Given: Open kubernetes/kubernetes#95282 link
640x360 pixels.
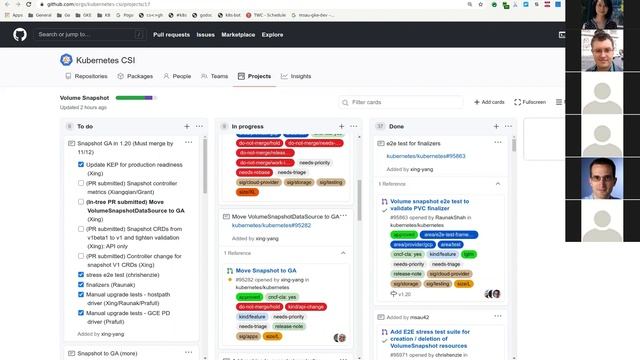Looking at the screenshot, I should pos(271,225).
